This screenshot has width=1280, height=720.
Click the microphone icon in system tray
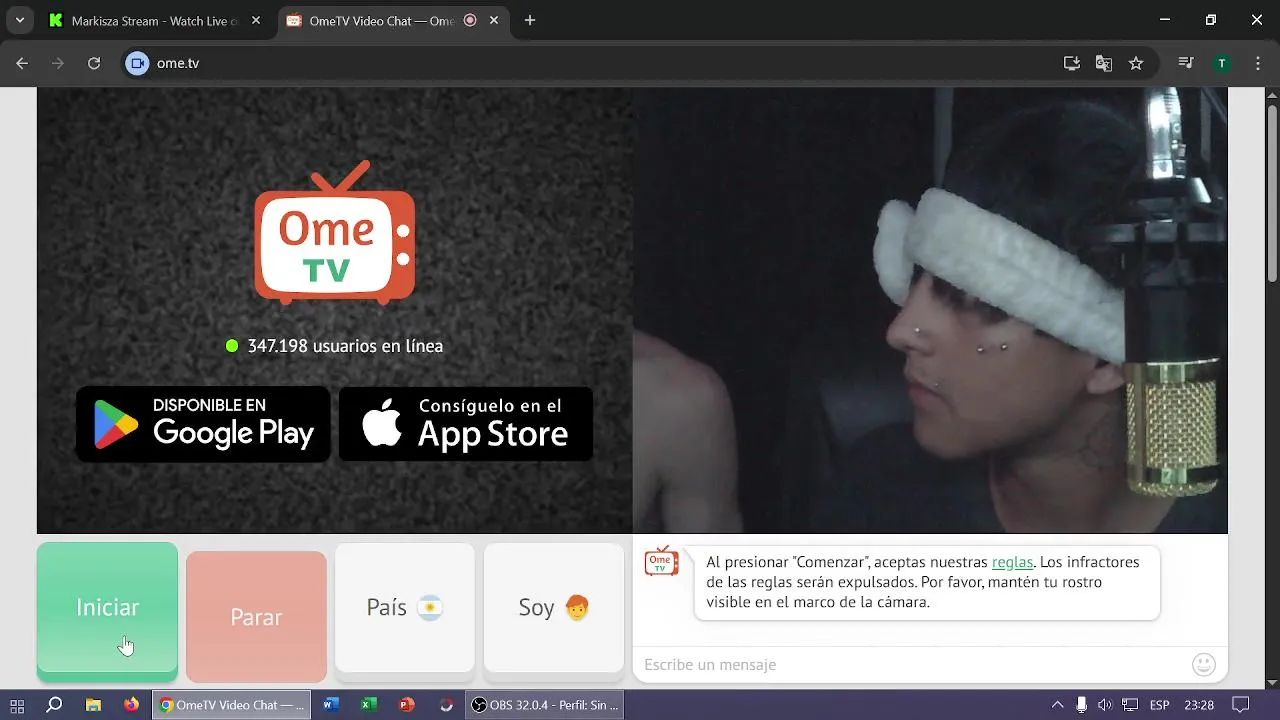coord(1081,705)
